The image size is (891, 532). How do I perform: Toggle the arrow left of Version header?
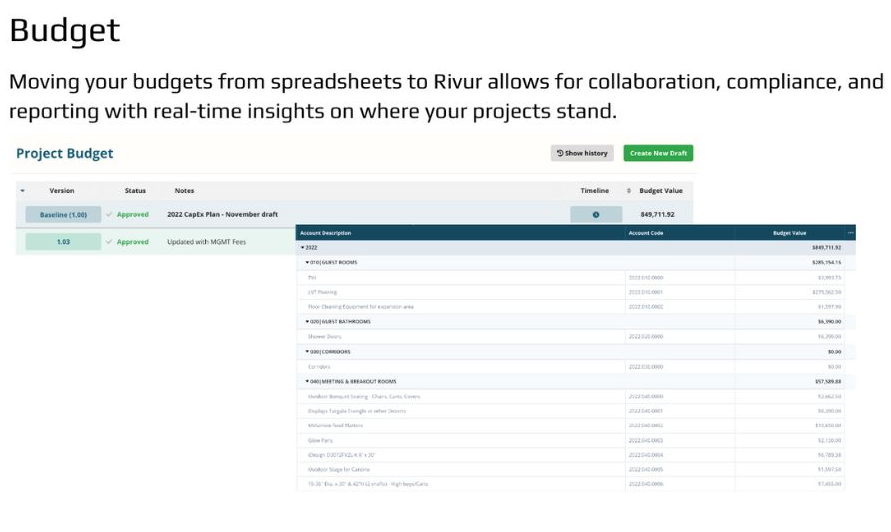(23, 190)
